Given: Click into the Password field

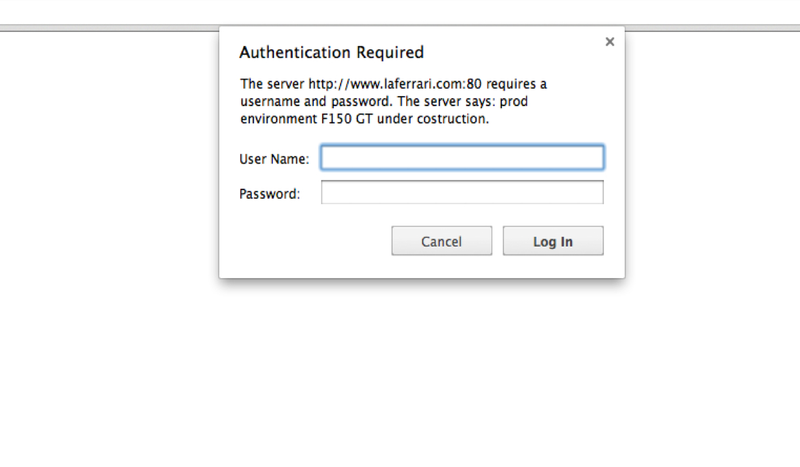Looking at the screenshot, I should click(462, 192).
